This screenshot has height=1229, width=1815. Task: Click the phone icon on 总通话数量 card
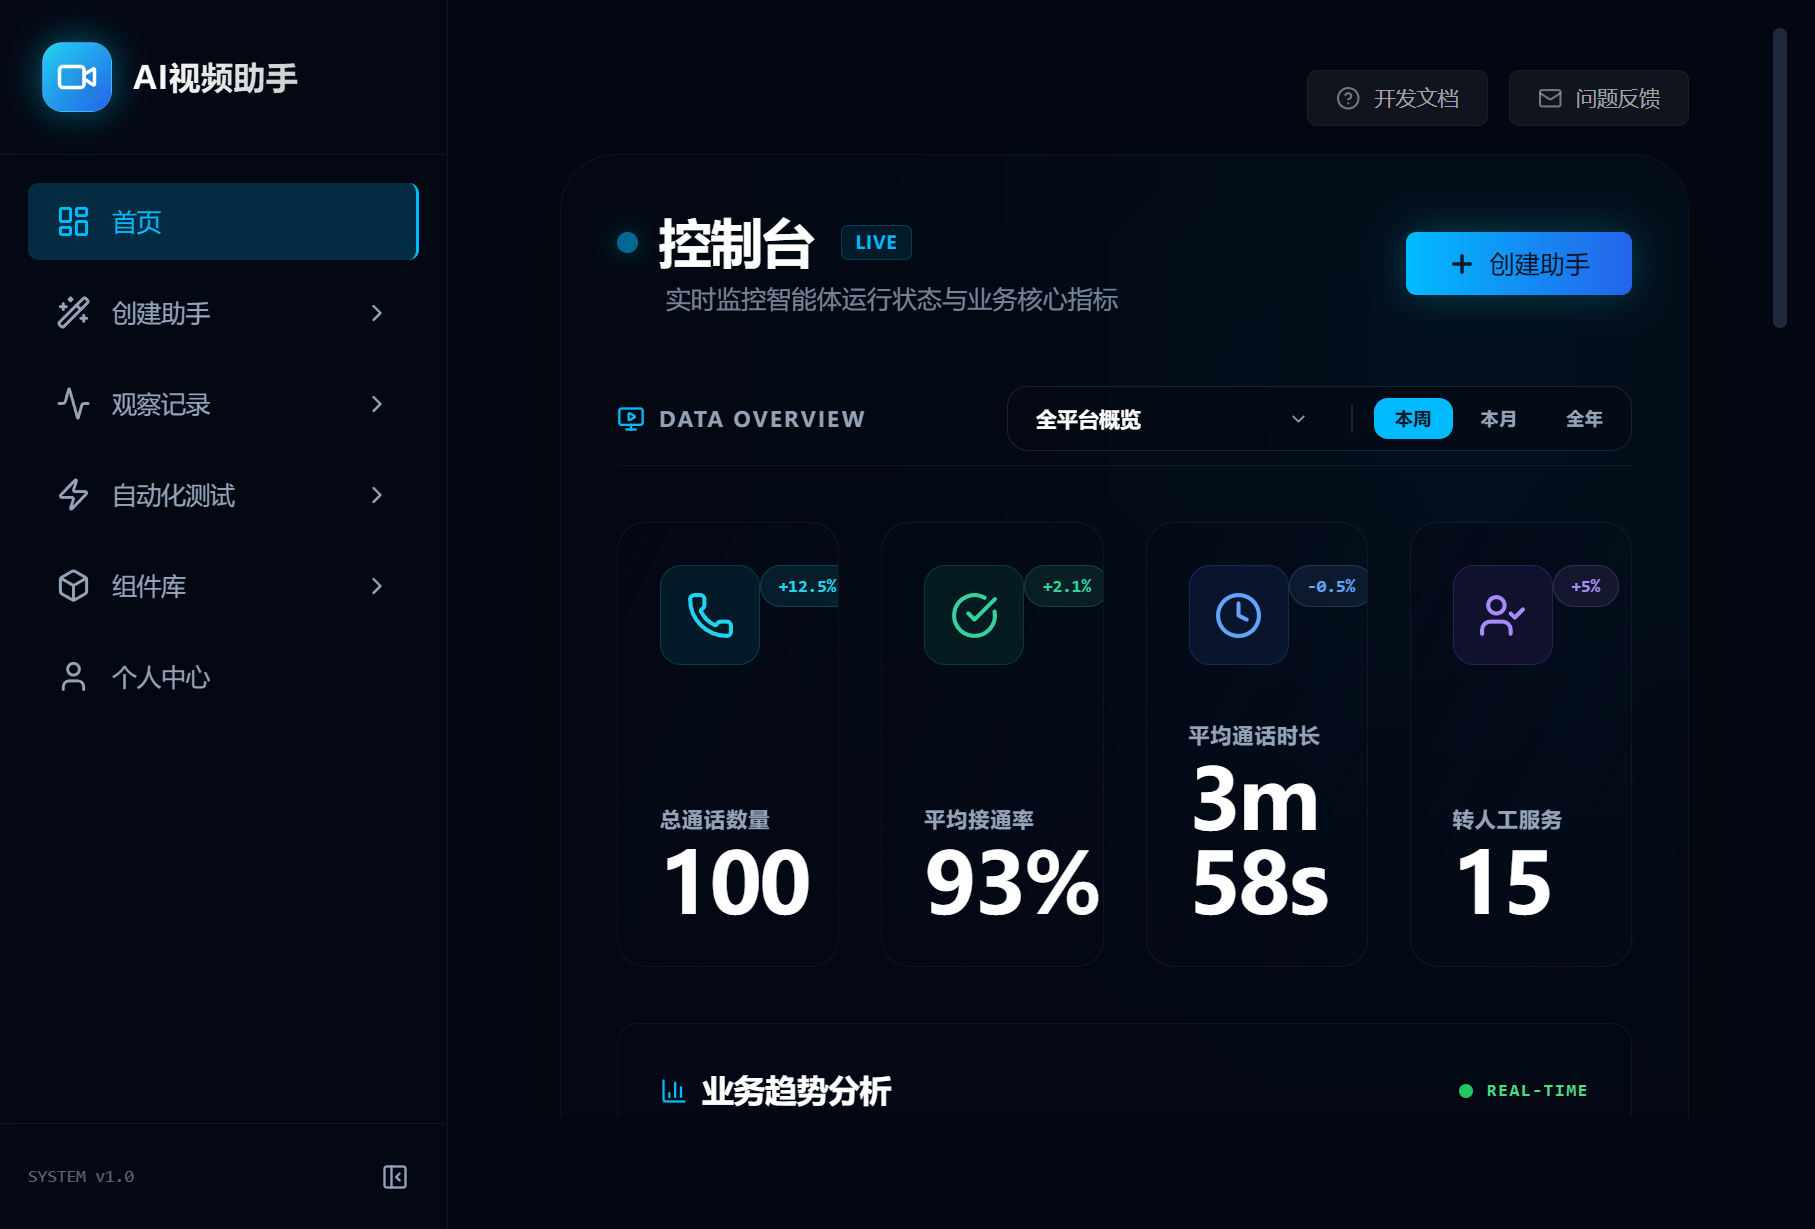(x=710, y=615)
